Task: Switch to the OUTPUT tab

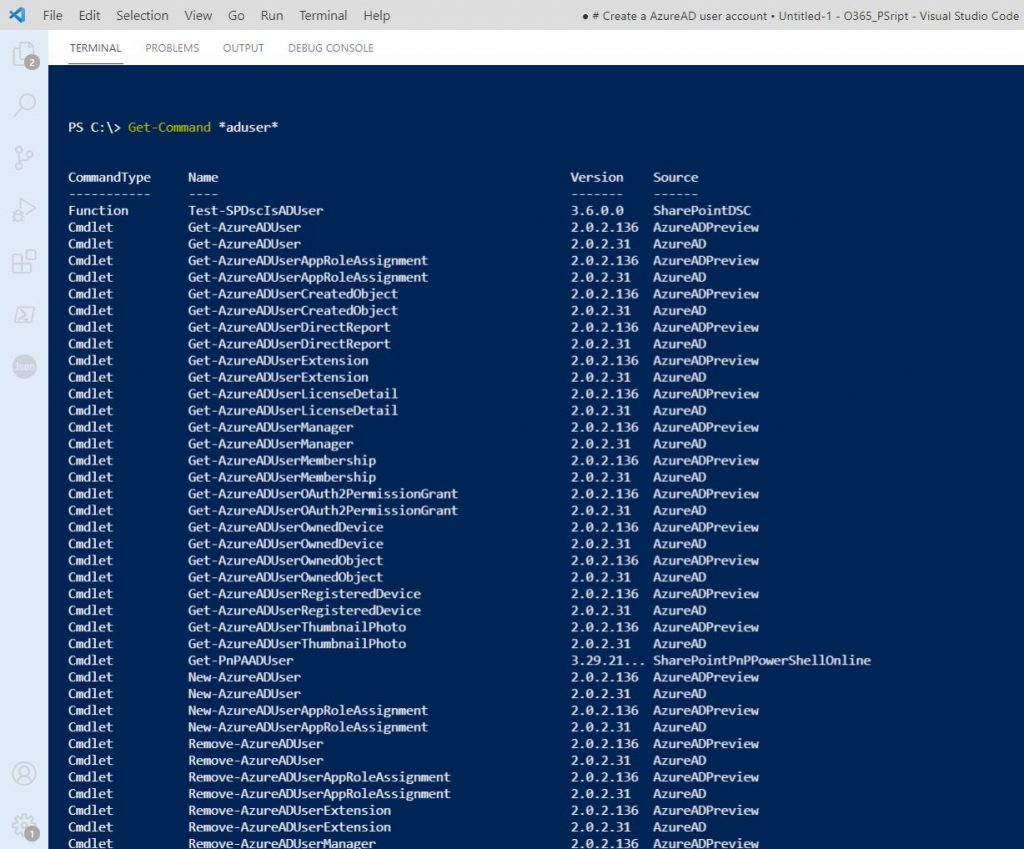Action: tap(242, 47)
